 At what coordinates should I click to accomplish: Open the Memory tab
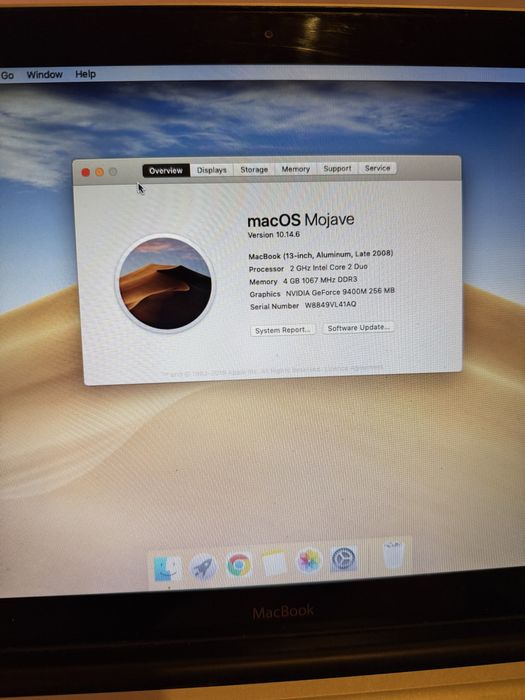pos(296,169)
